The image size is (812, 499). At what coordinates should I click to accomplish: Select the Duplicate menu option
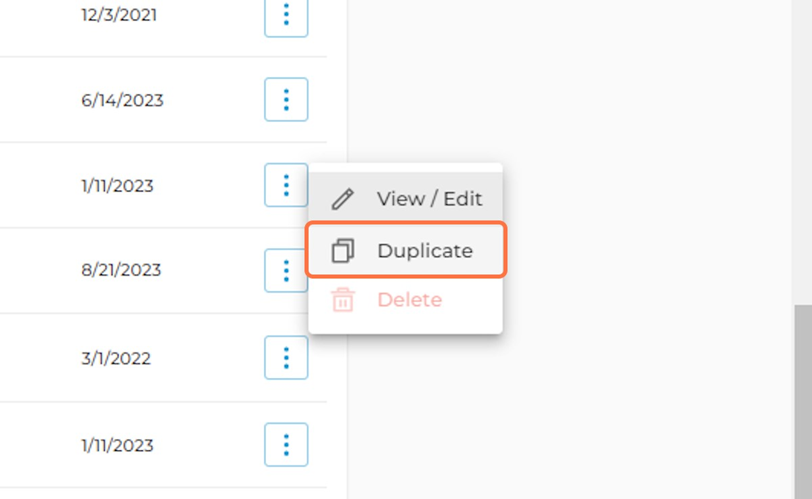405,250
